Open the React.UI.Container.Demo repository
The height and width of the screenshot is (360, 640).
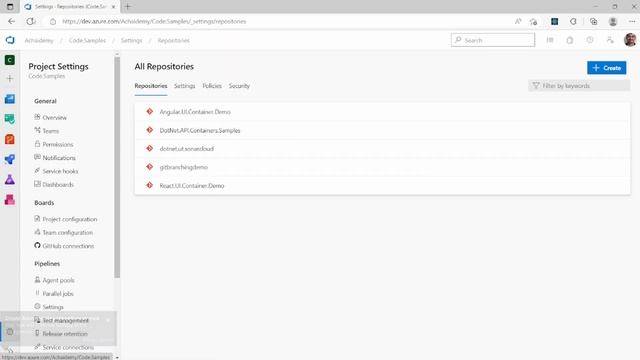click(x=191, y=186)
